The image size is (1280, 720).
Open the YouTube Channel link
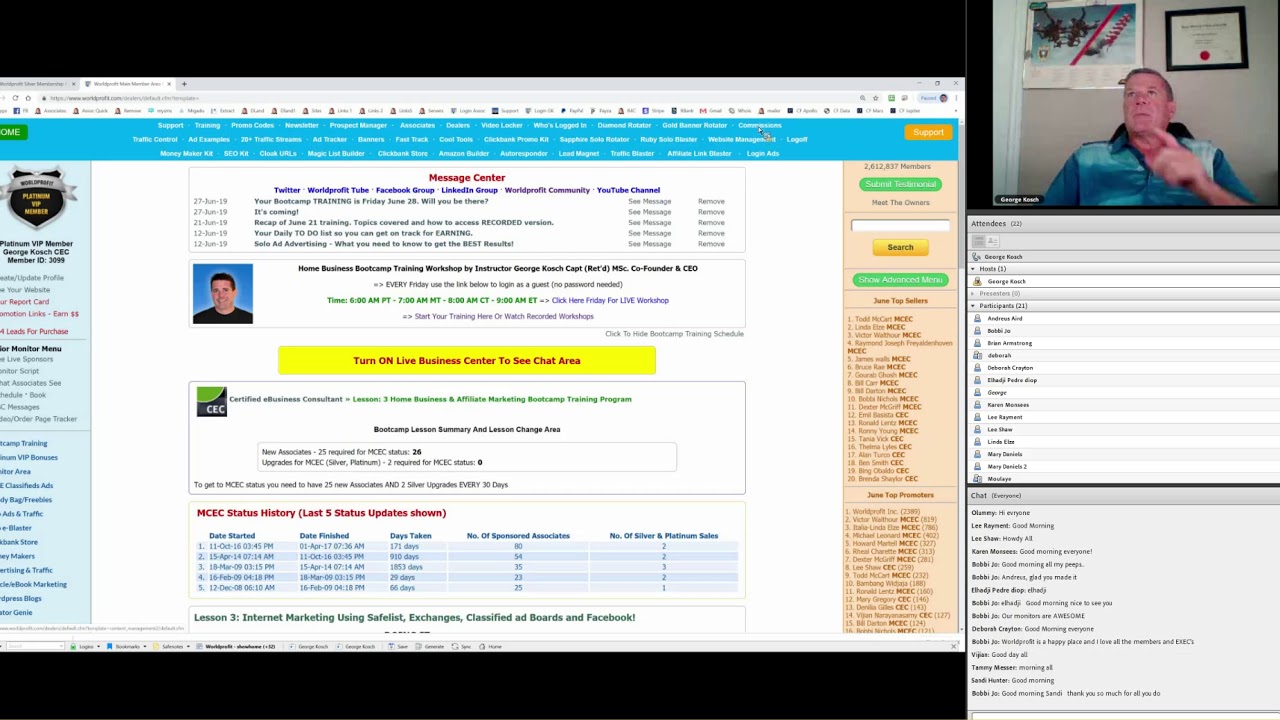(x=628, y=190)
